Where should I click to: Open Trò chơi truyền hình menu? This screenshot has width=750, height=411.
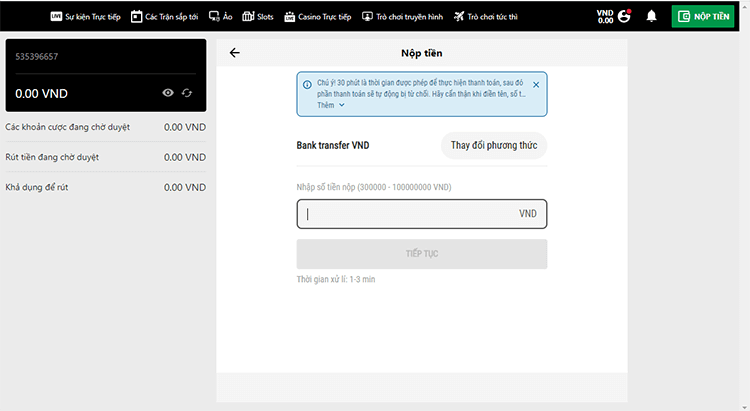tap(402, 17)
